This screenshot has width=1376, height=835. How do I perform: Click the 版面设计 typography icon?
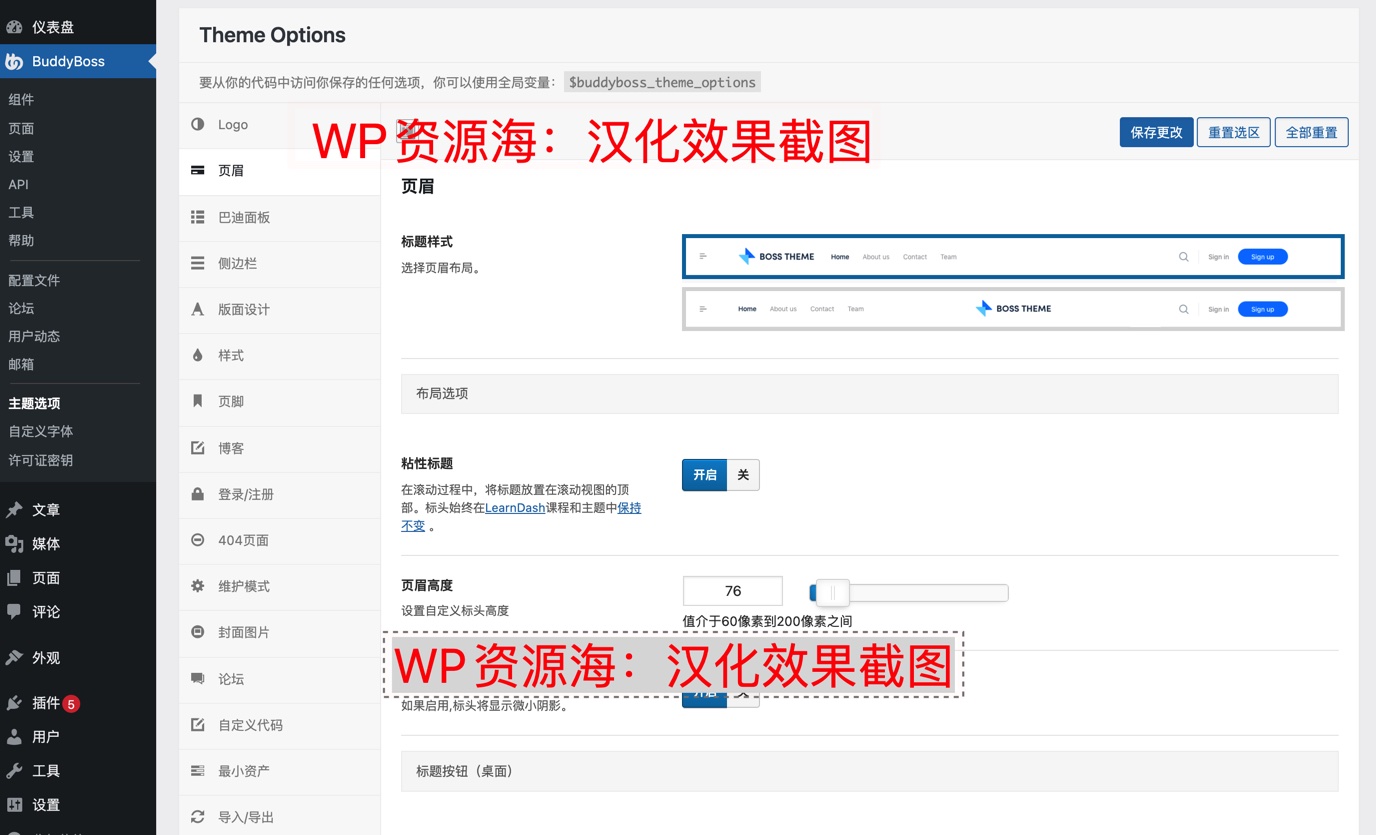pos(198,309)
